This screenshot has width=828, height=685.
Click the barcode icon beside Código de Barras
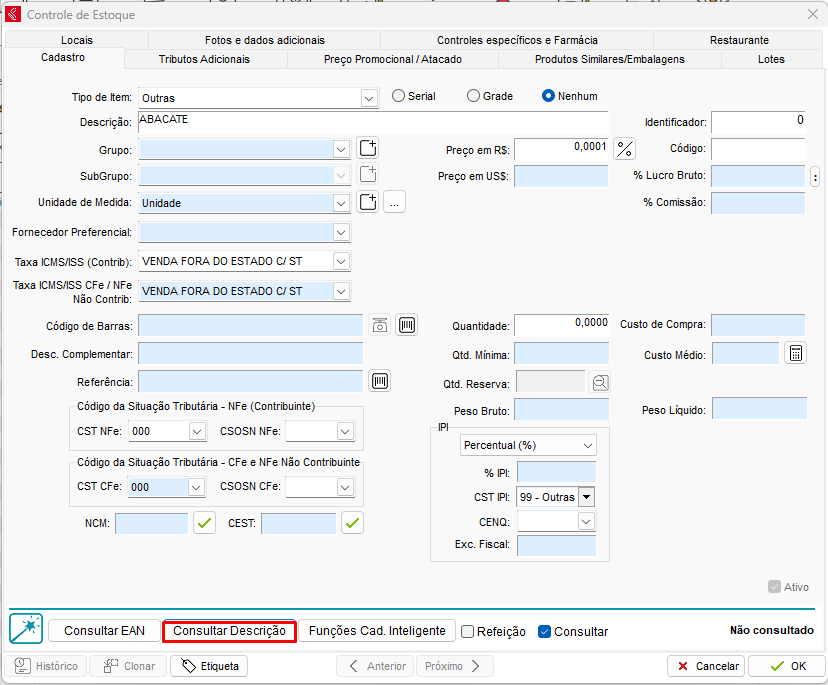[x=407, y=325]
